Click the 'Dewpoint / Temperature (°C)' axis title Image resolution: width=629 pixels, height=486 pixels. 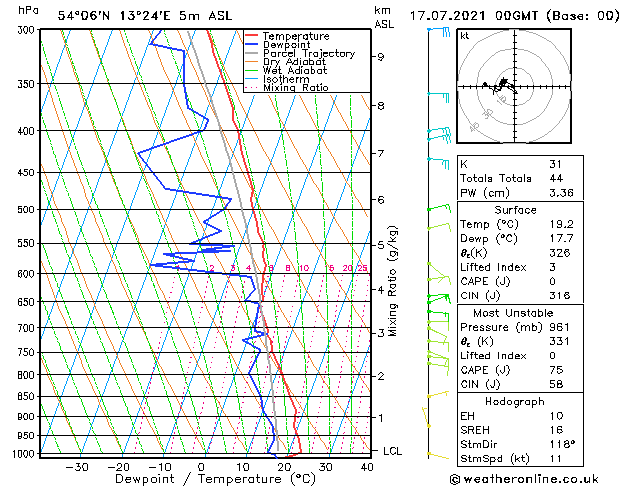[x=215, y=479]
